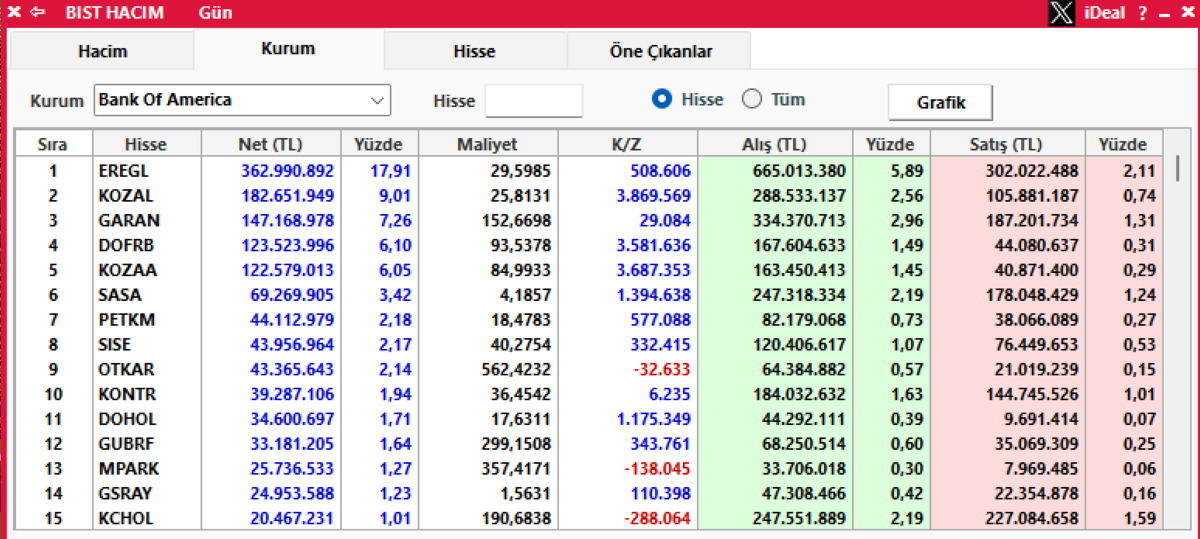This screenshot has height=539, width=1200.
Task: Click the X icon left of back arrow
Action: point(13,13)
